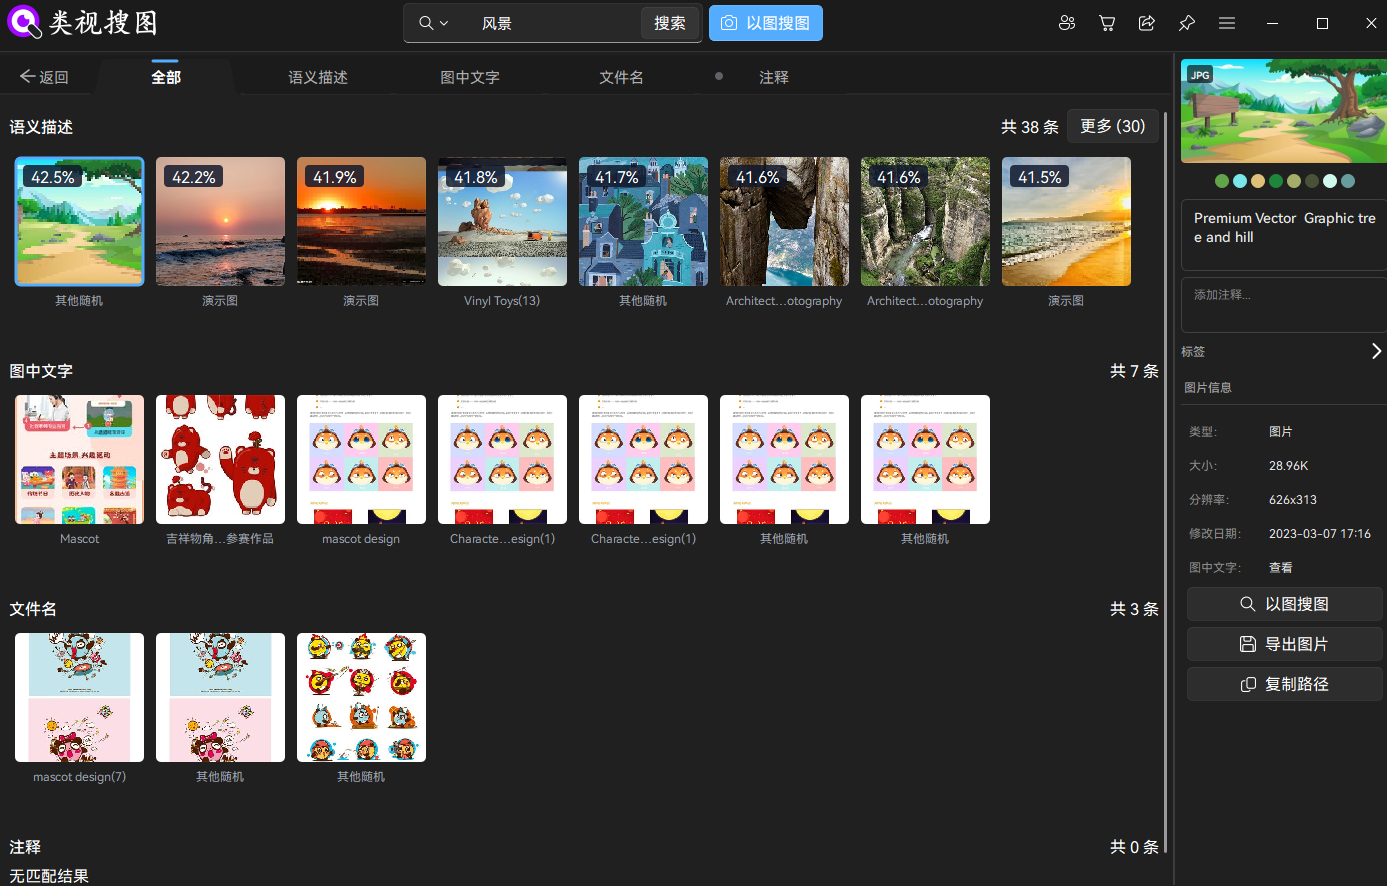Screen dimensions: 1387x886
Task: Select the 41.9% sunset thumbnail
Action: click(361, 221)
